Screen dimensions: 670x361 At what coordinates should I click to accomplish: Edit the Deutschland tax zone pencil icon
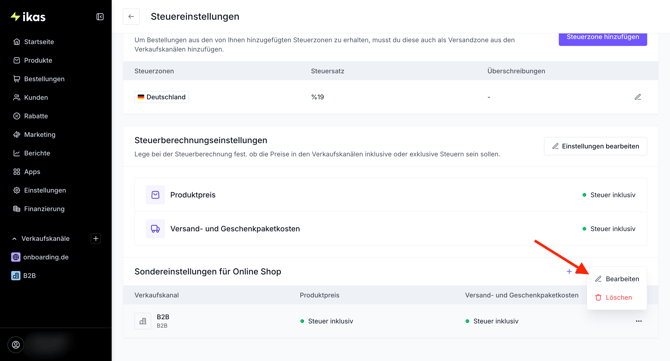pyautogui.click(x=638, y=97)
